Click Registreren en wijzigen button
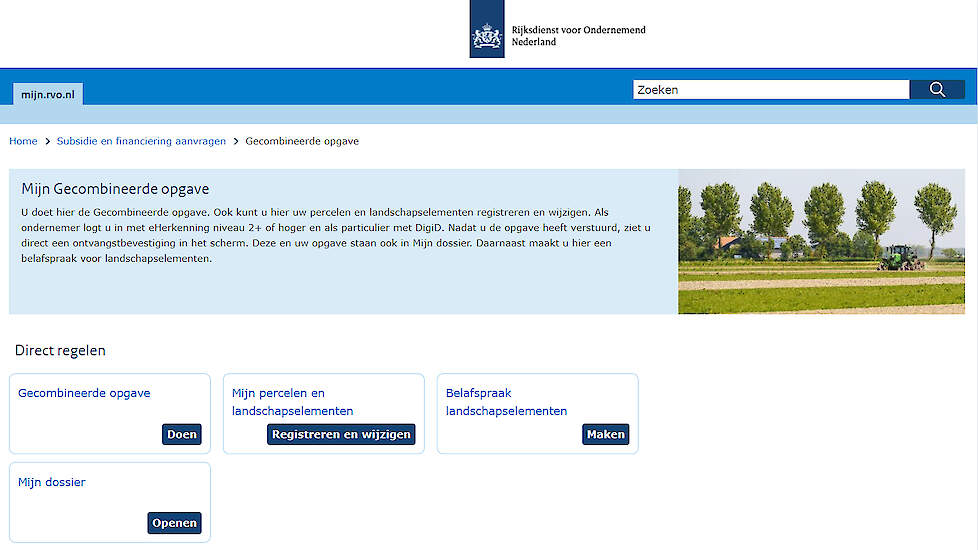The image size is (978, 550). (341, 434)
